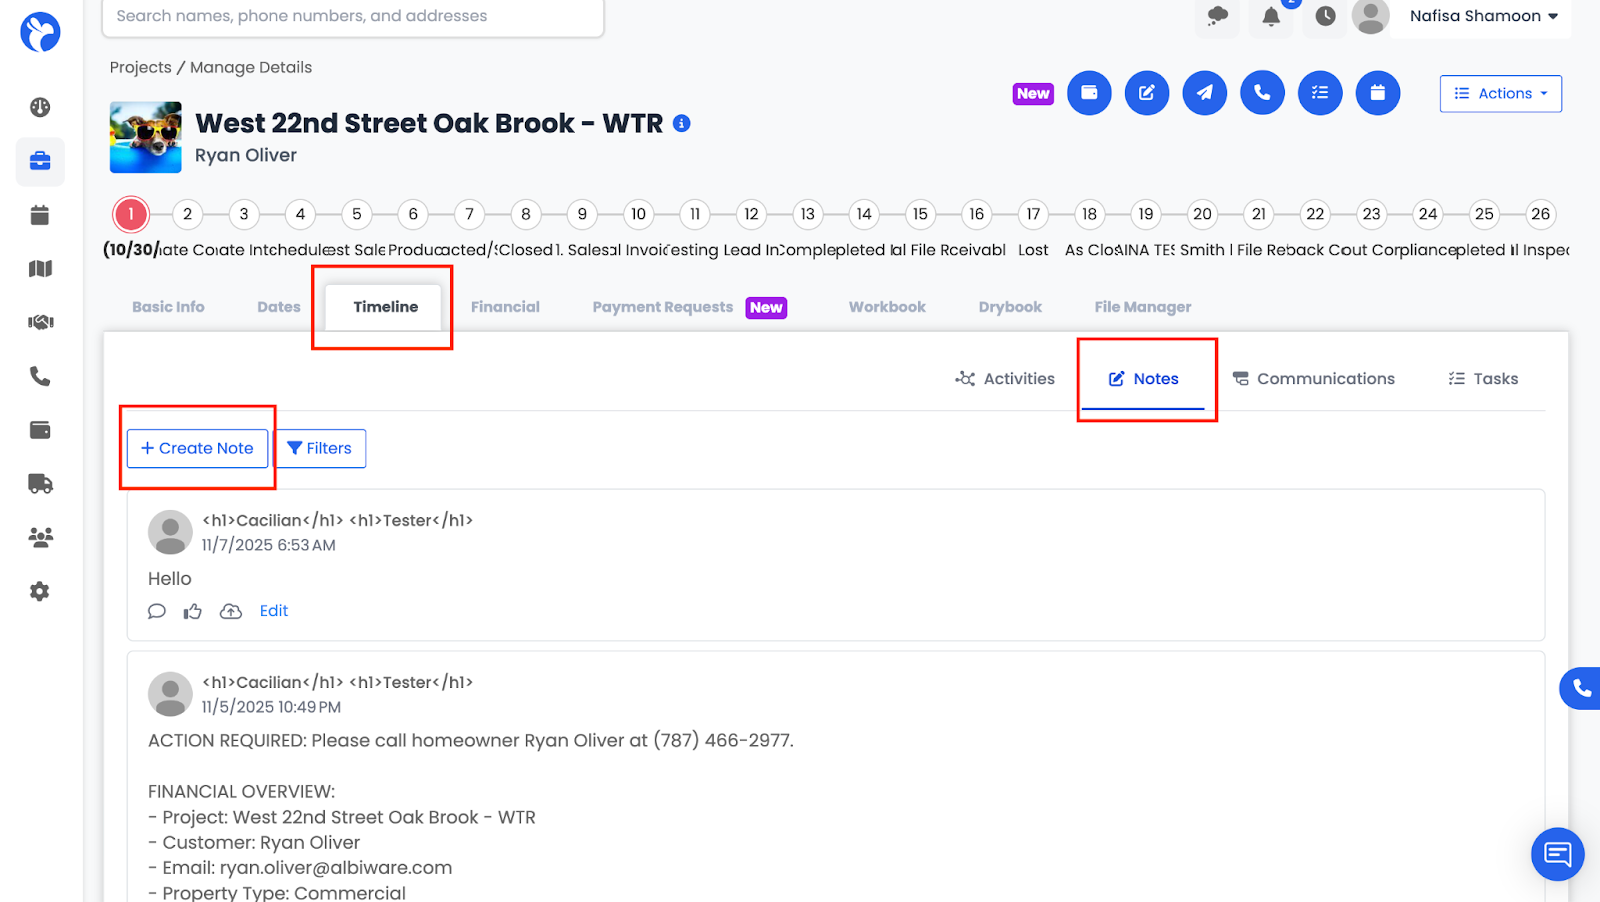
Task: Like the Hello note with thumbs-up
Action: coord(193,611)
